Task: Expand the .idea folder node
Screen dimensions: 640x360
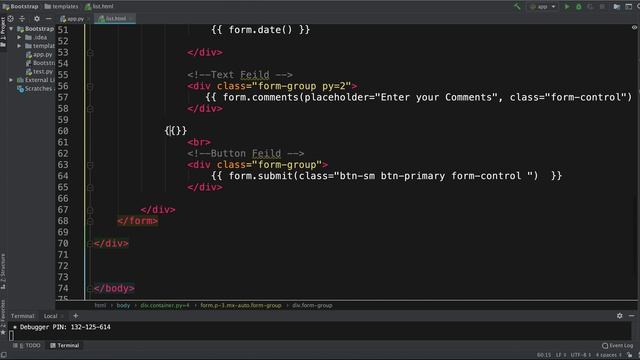Action: tap(19, 37)
